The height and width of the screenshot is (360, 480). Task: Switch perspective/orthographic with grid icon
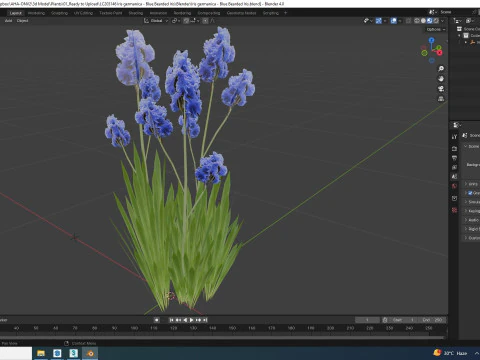441,99
